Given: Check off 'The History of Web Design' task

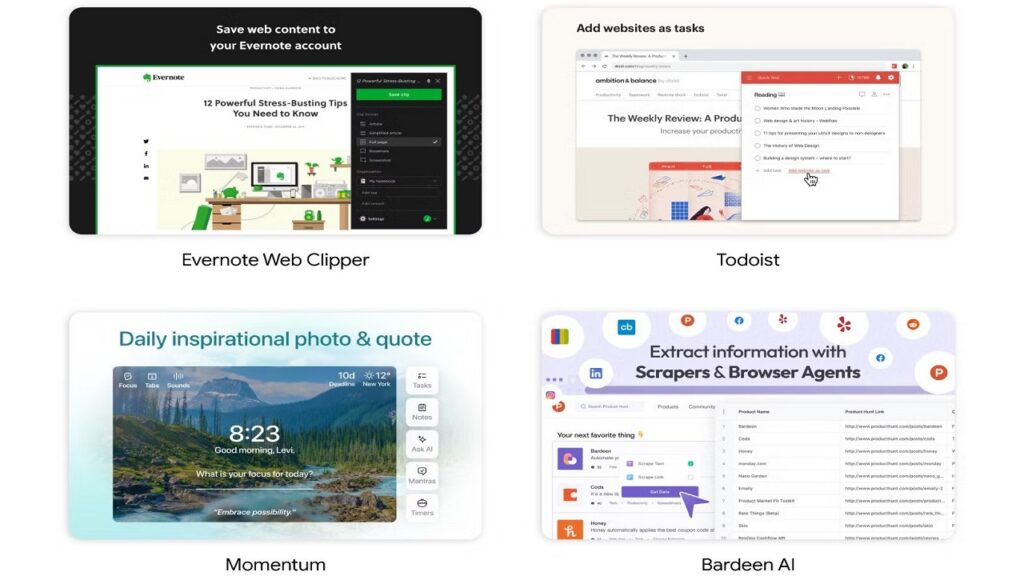Looking at the screenshot, I should [x=758, y=146].
